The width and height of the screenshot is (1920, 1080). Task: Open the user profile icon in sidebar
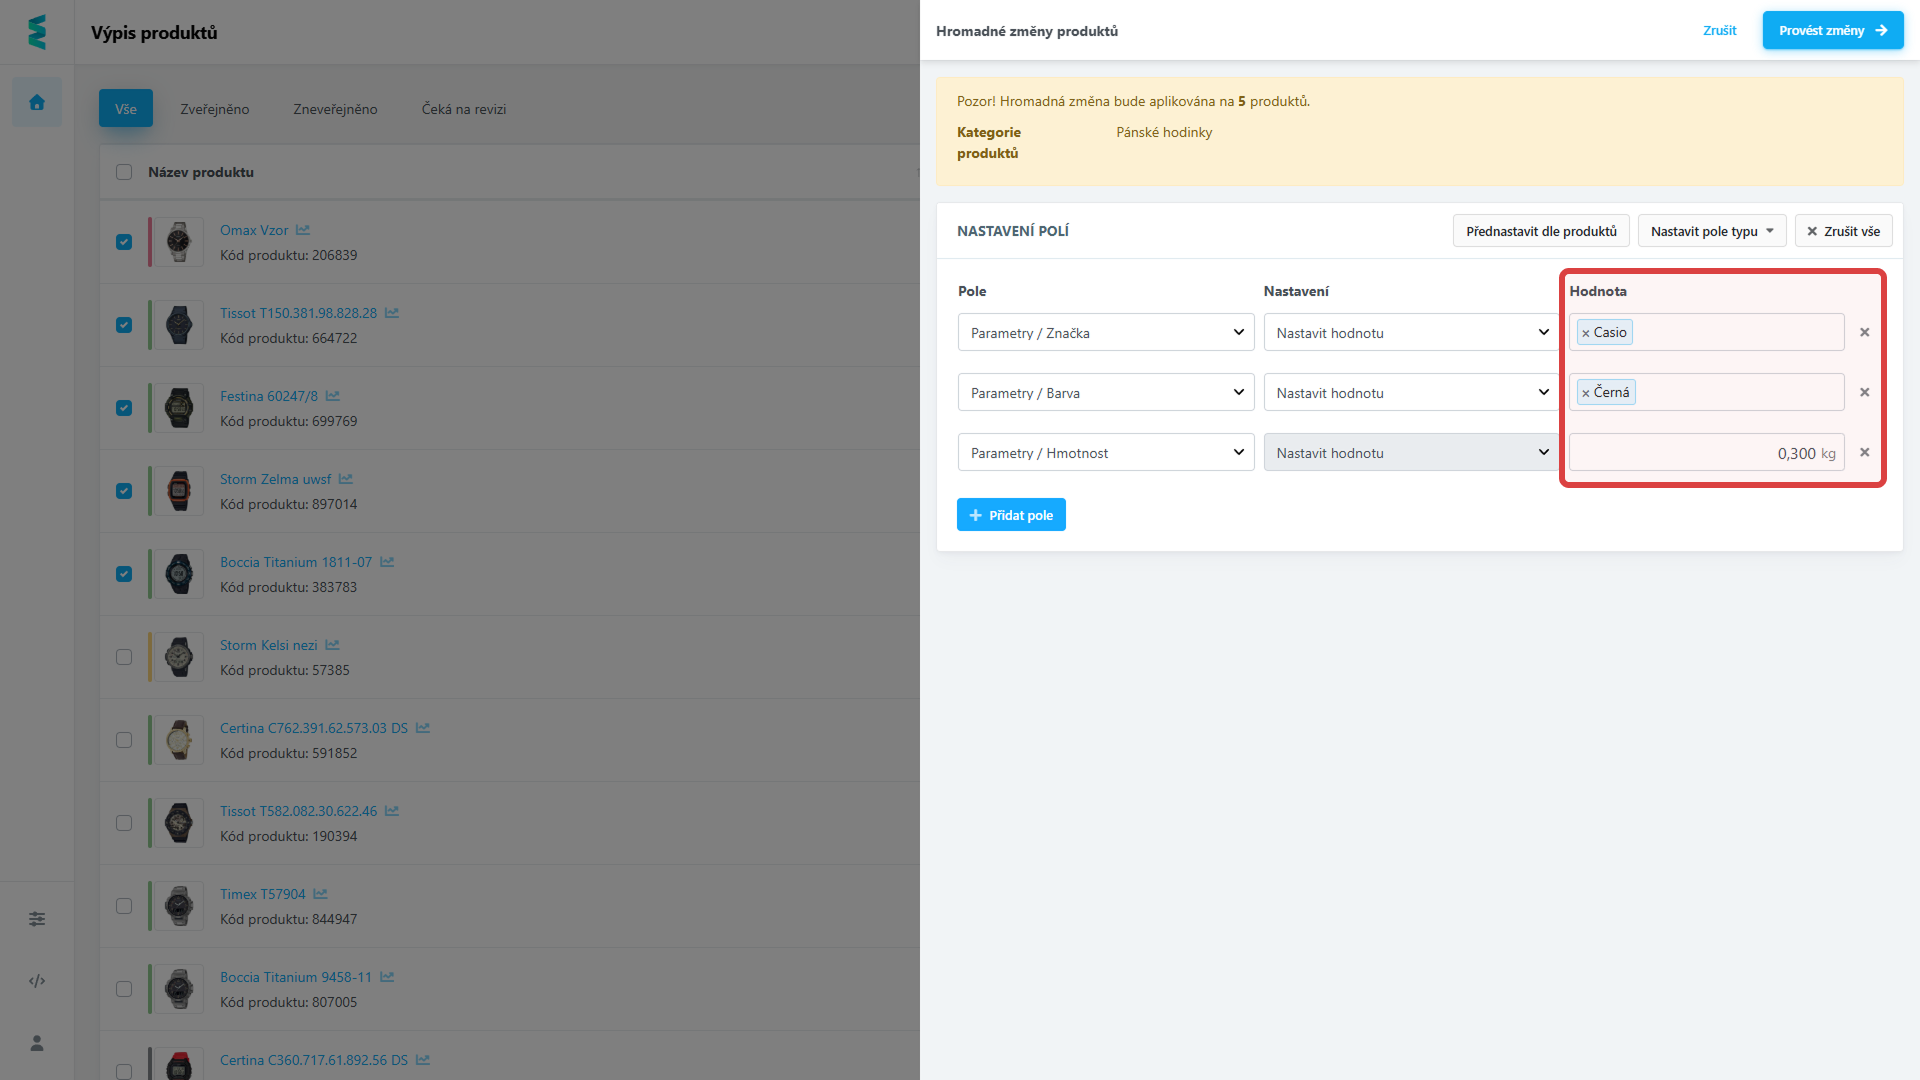click(x=37, y=1043)
